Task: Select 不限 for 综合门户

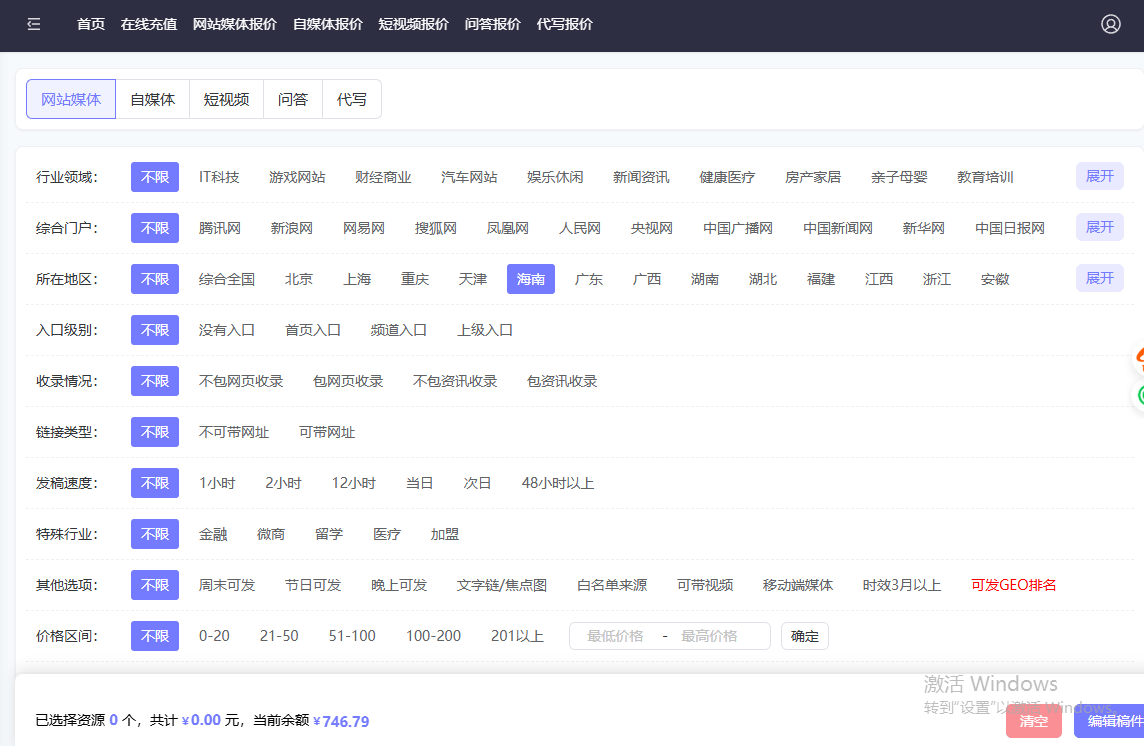Action: point(155,228)
